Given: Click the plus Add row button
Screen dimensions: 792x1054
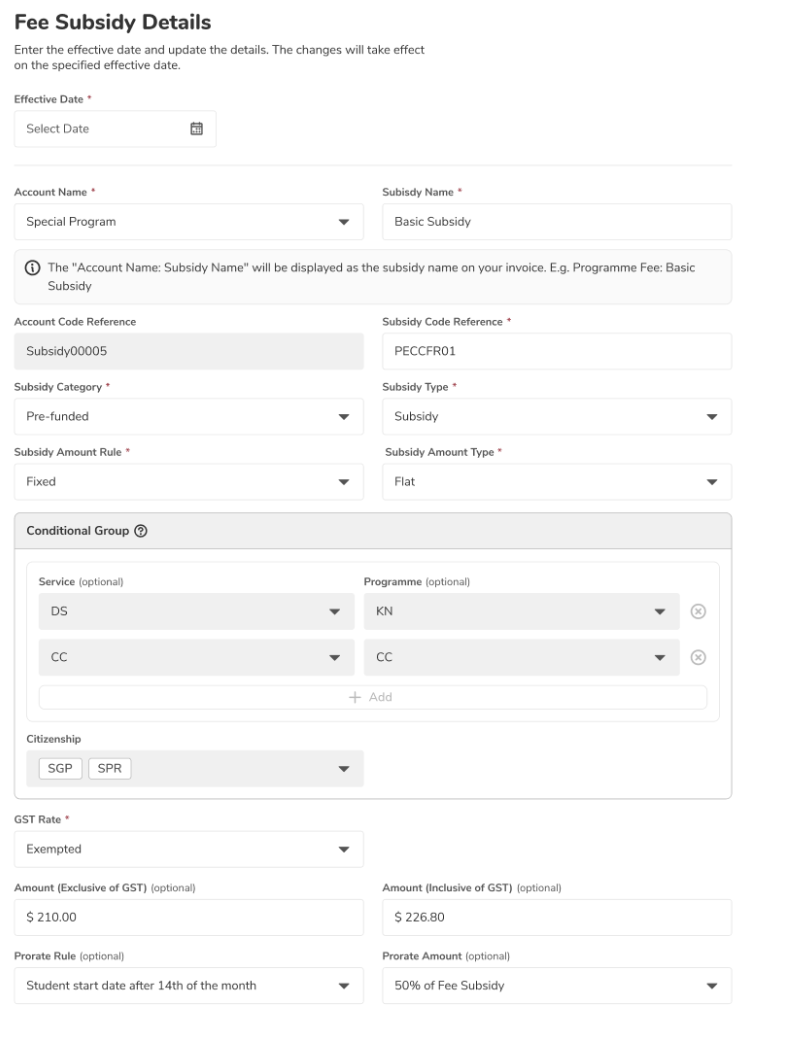Looking at the screenshot, I should coord(372,697).
